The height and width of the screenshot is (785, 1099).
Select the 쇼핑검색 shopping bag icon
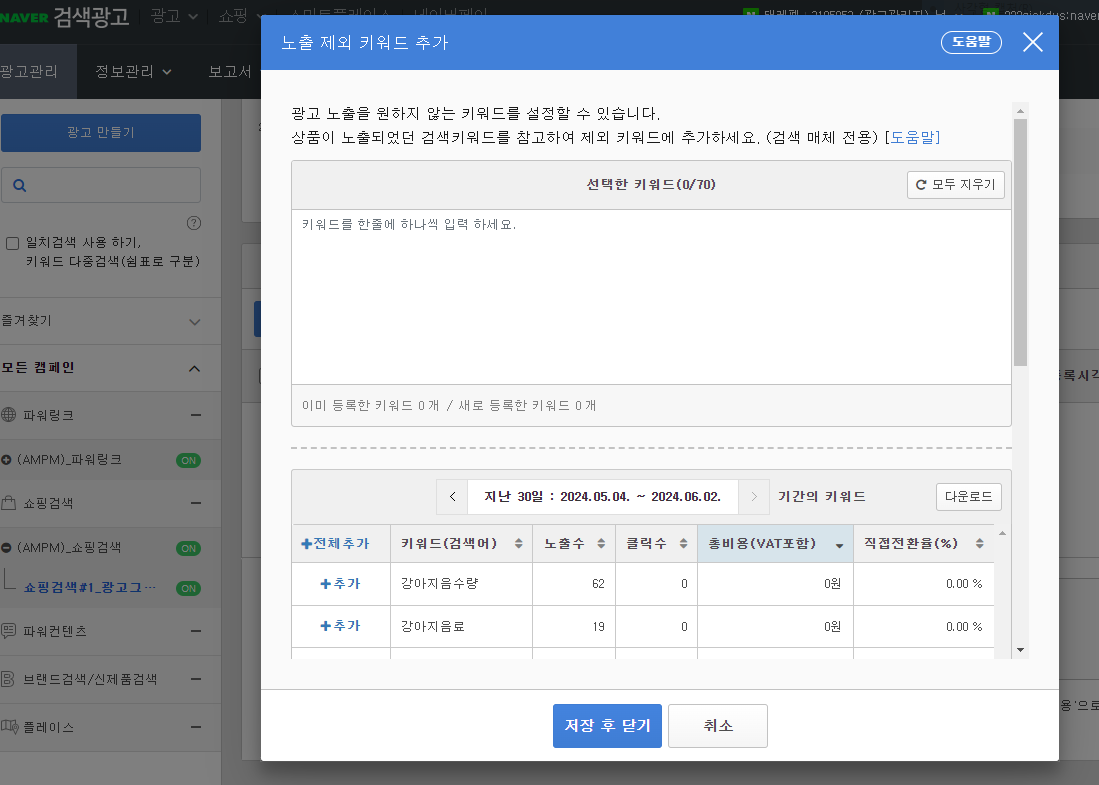click(x=8, y=503)
